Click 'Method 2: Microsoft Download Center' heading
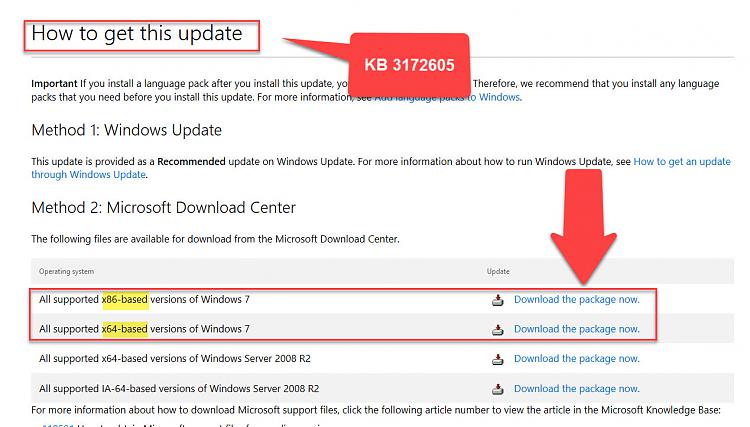This screenshot has height=427, width=750. [x=164, y=208]
